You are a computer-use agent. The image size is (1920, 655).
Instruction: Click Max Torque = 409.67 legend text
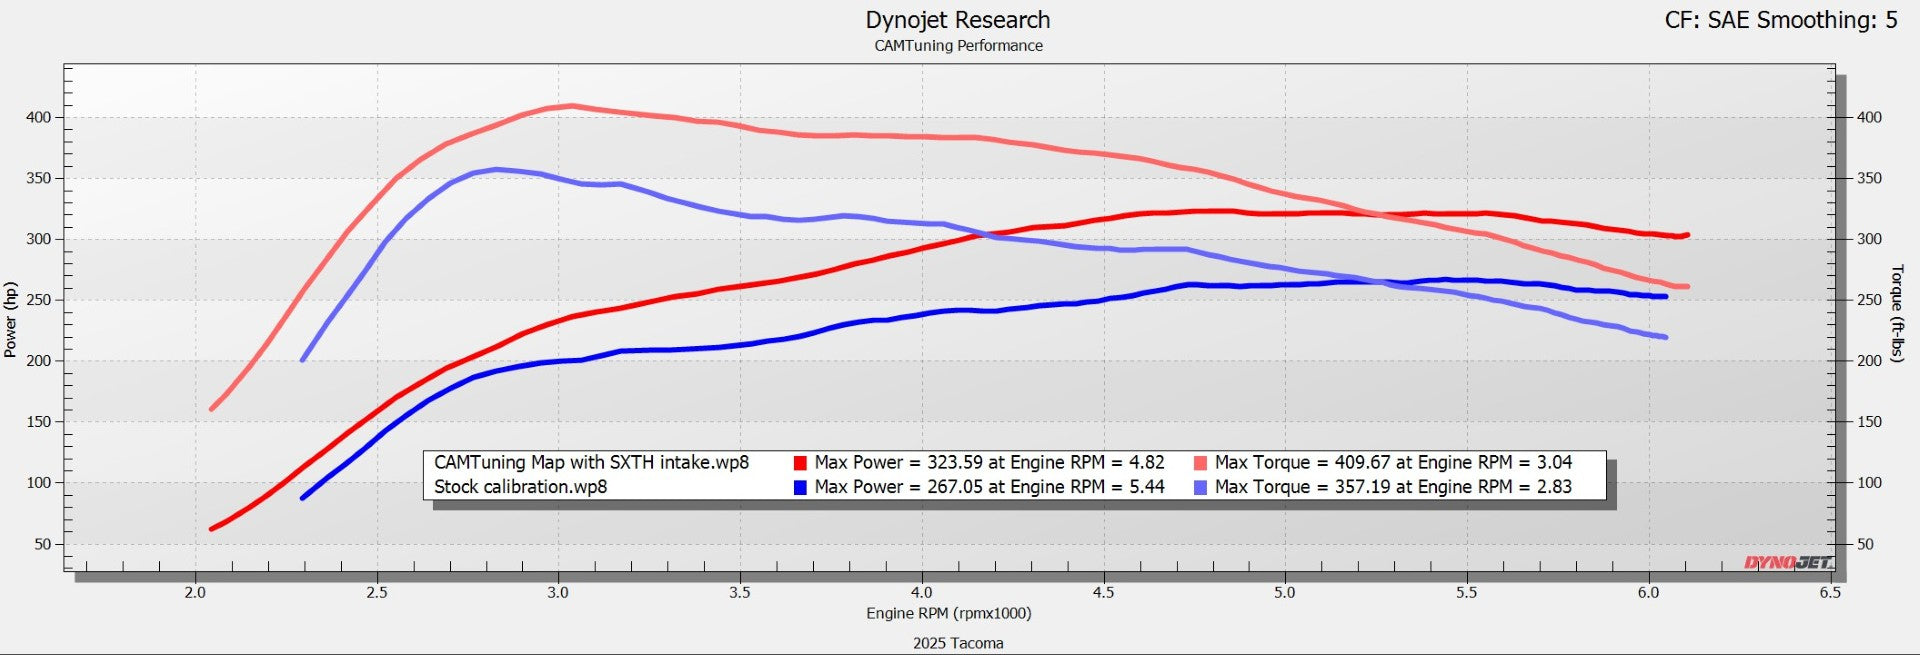click(1393, 462)
